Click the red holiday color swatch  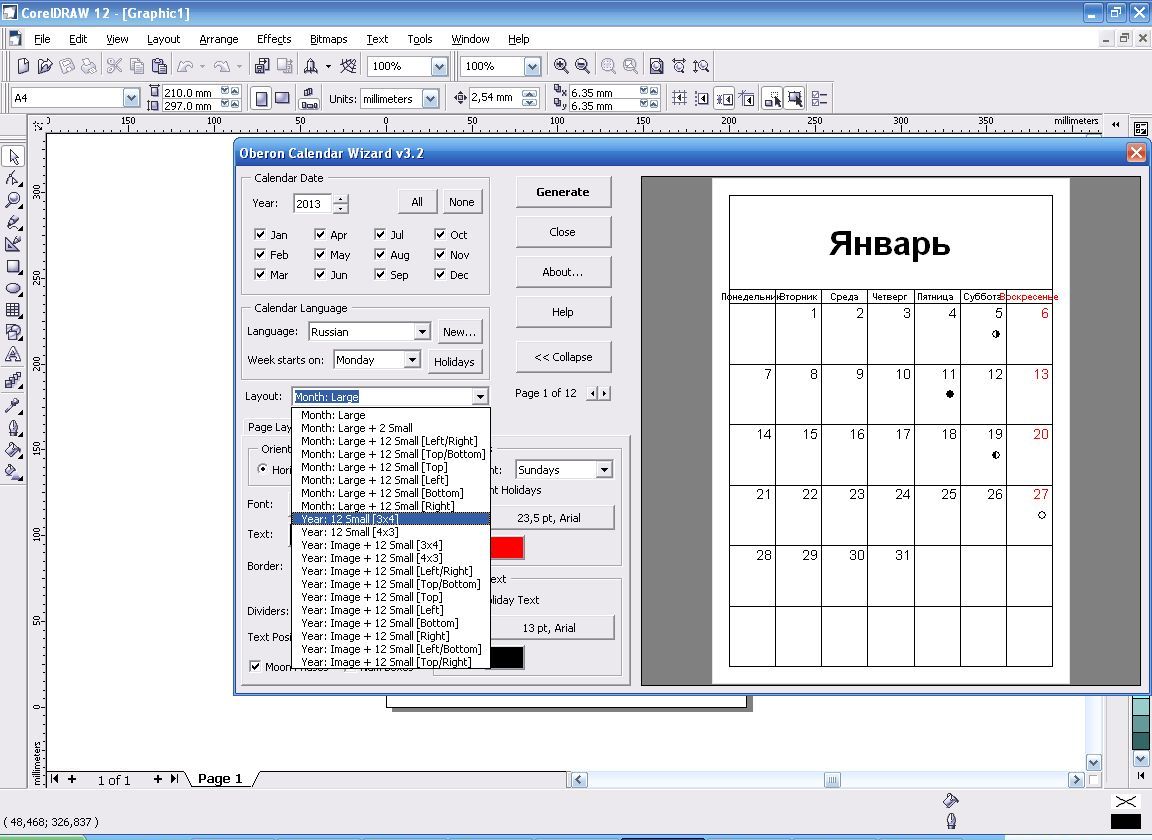click(x=508, y=547)
